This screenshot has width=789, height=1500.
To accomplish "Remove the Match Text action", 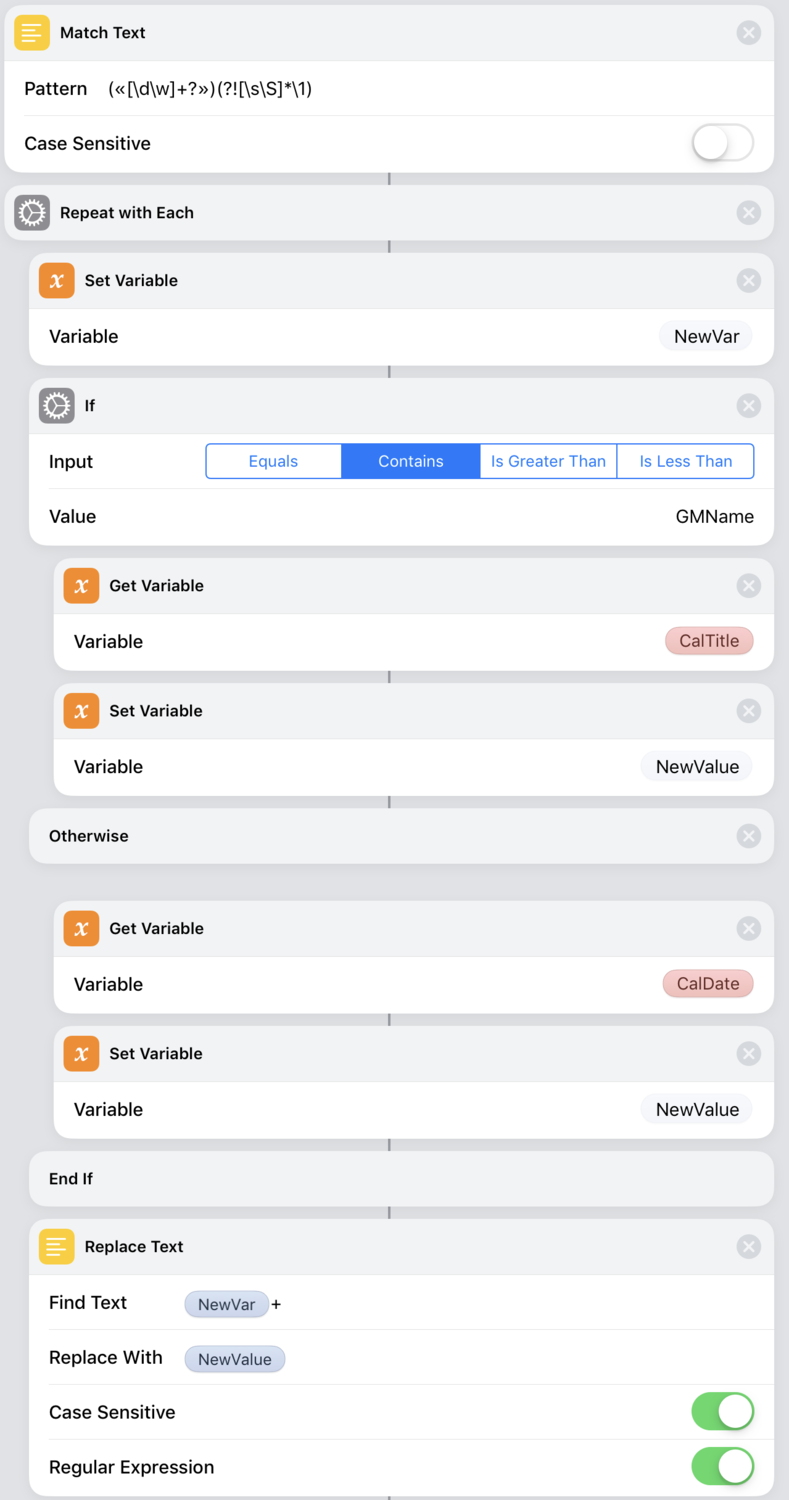I will (748, 33).
